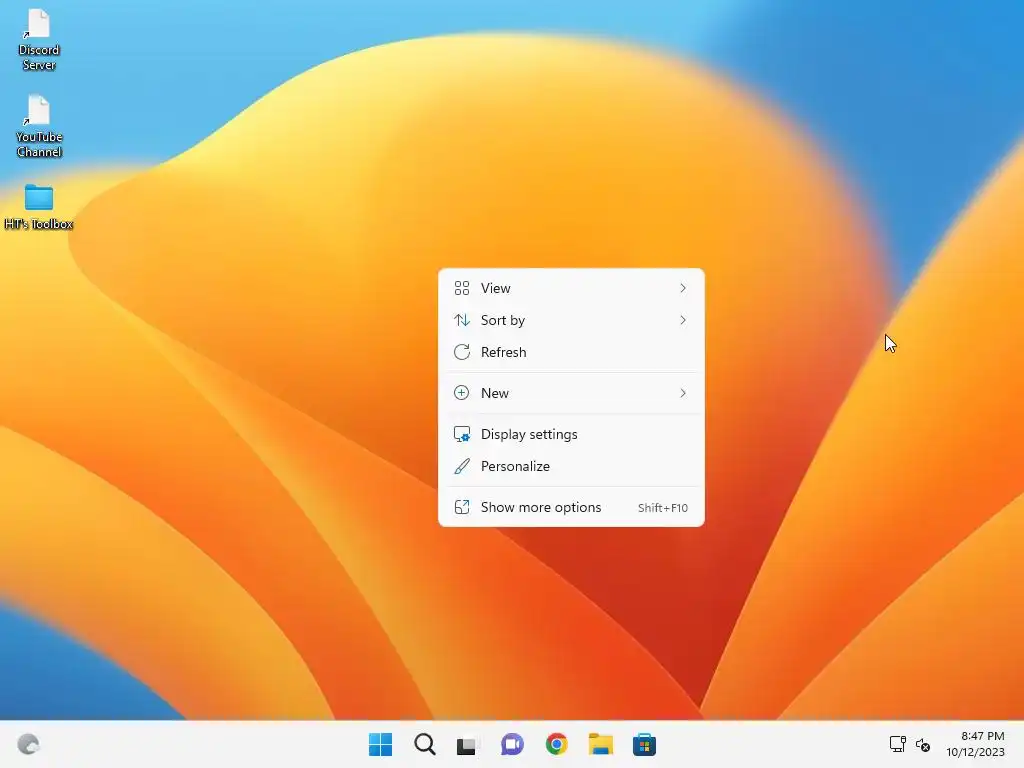Choose Sort by in the context menu
The width and height of the screenshot is (1024, 768).
click(x=571, y=320)
